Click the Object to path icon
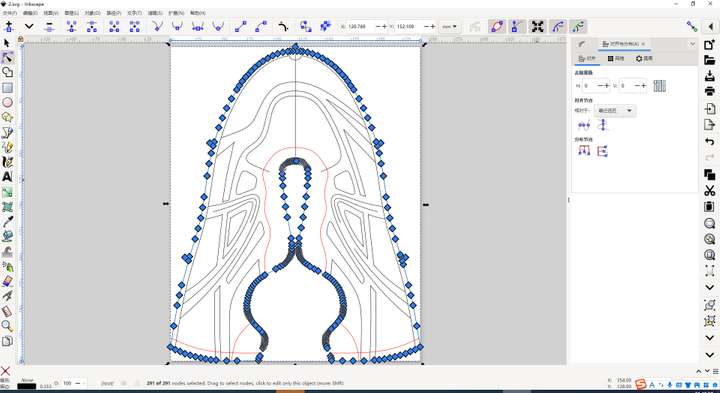 click(x=305, y=27)
